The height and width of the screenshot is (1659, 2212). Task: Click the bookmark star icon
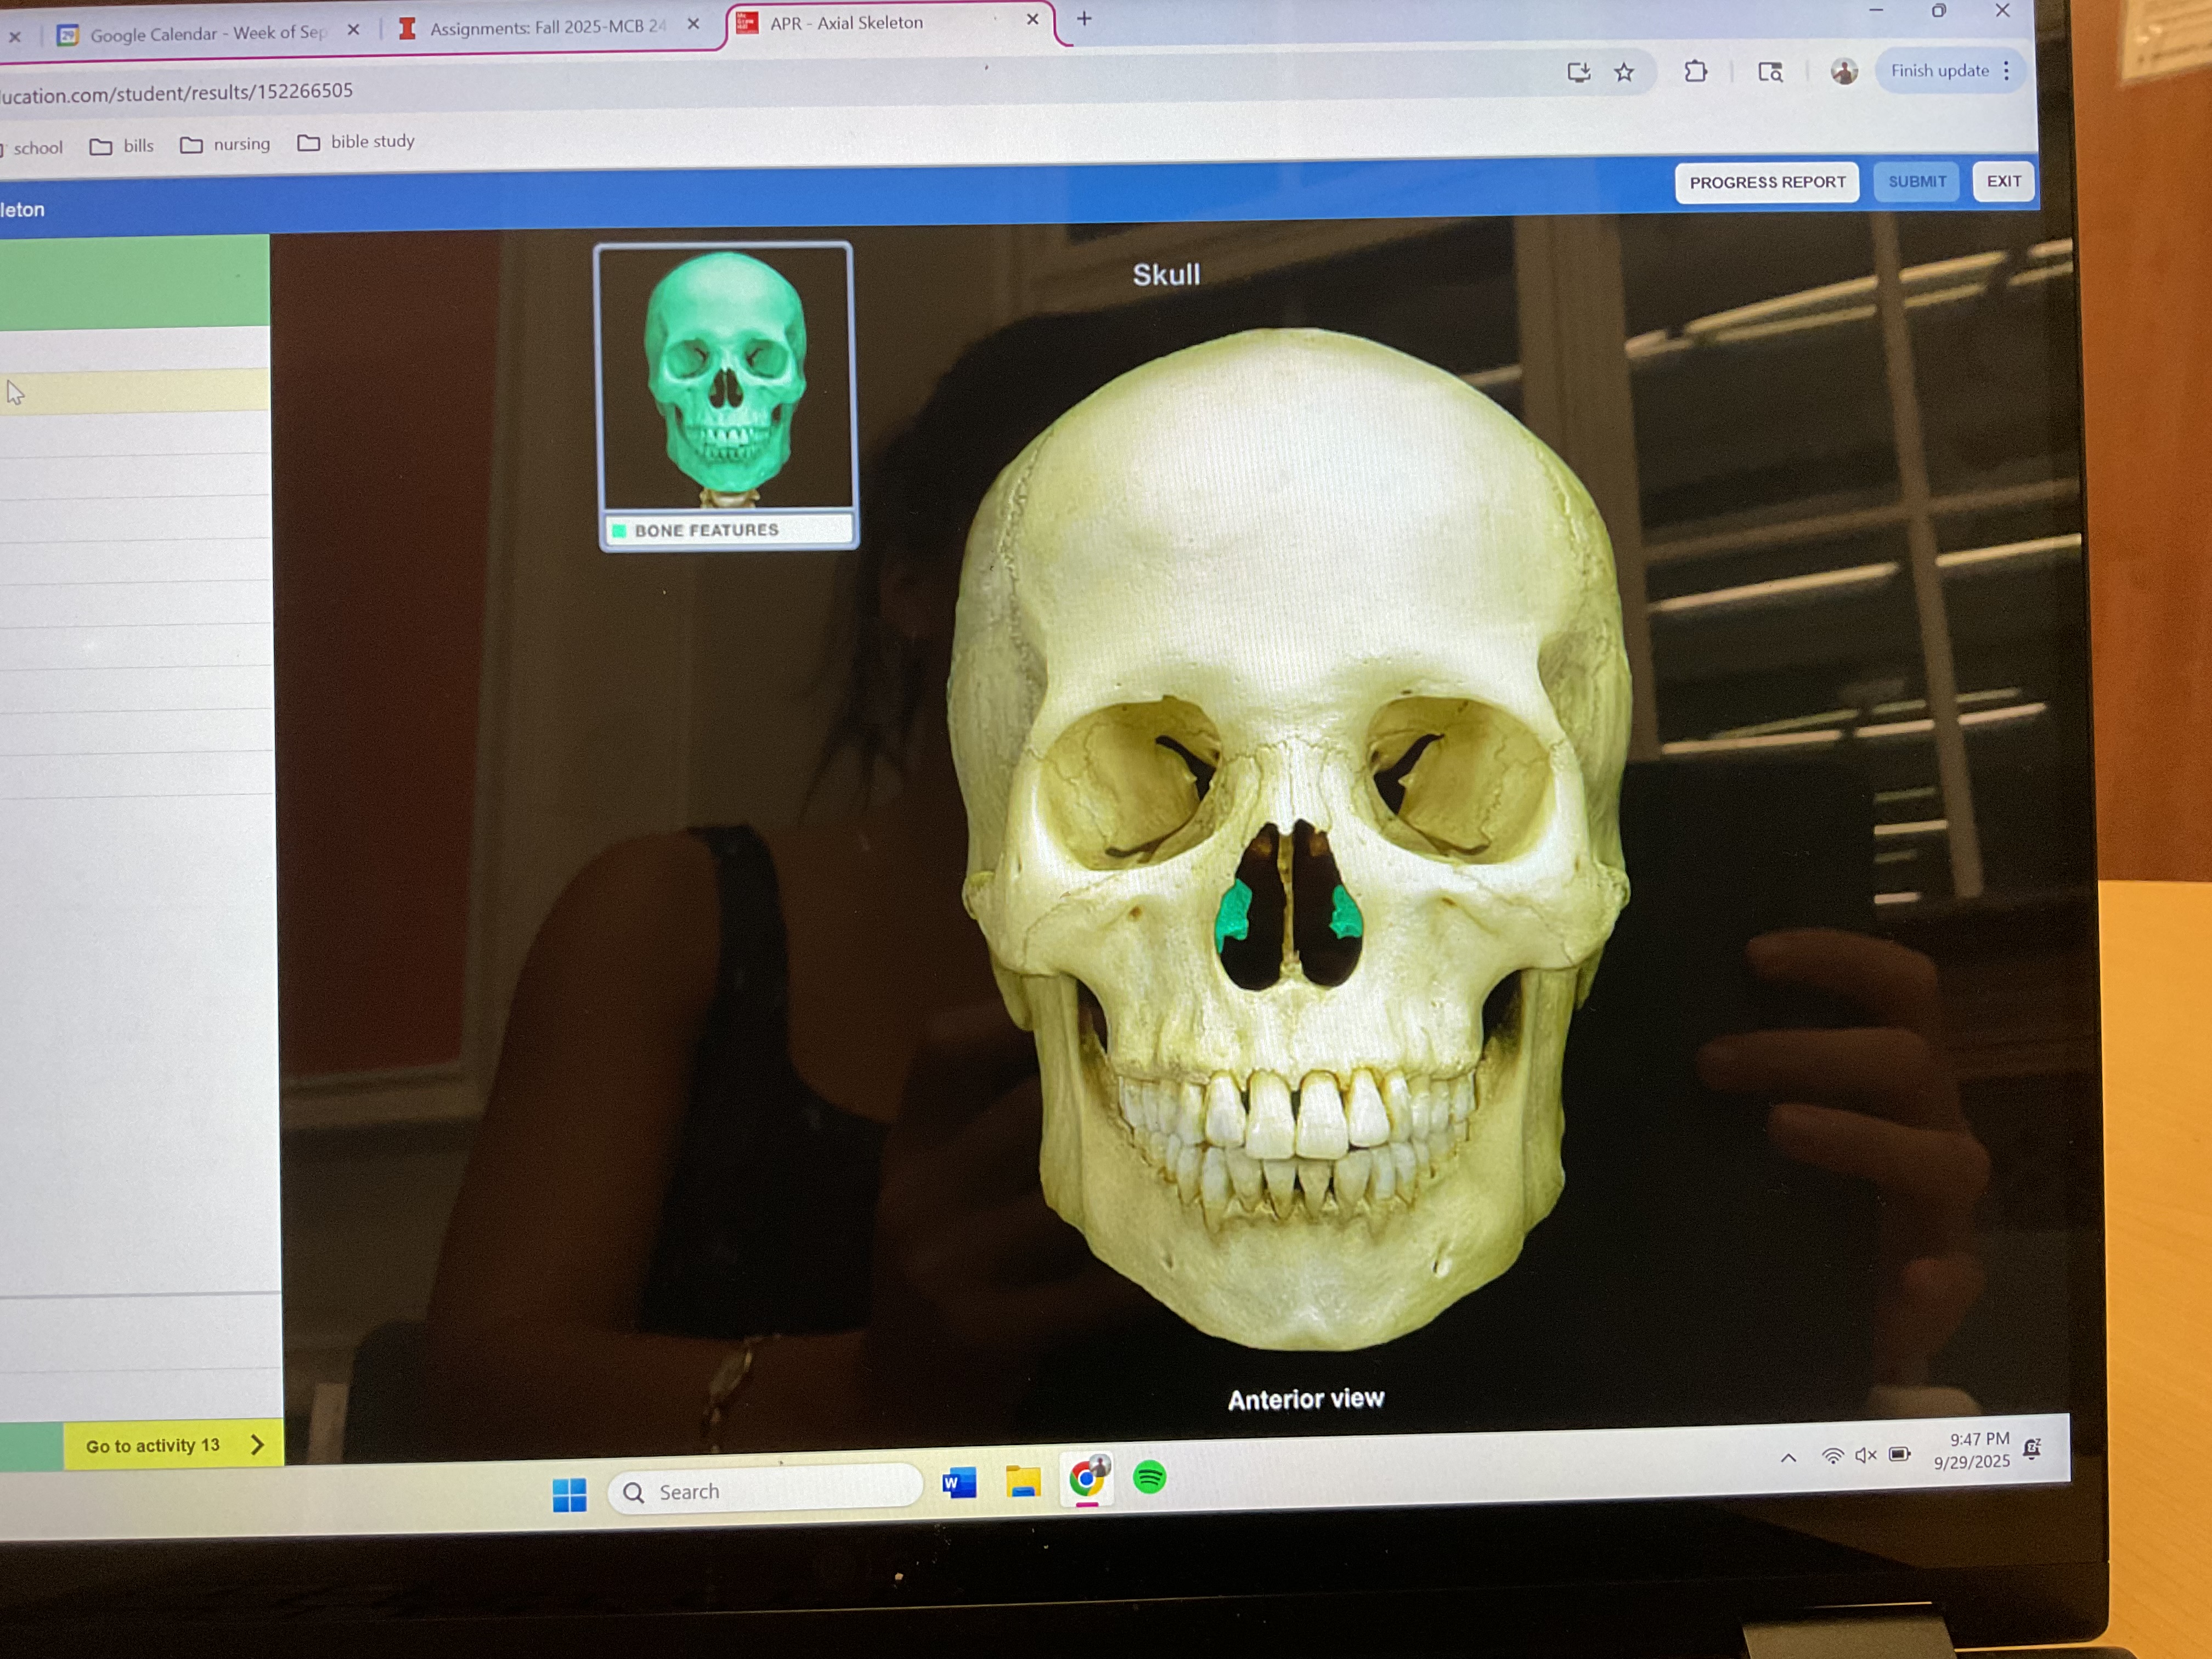point(1624,72)
